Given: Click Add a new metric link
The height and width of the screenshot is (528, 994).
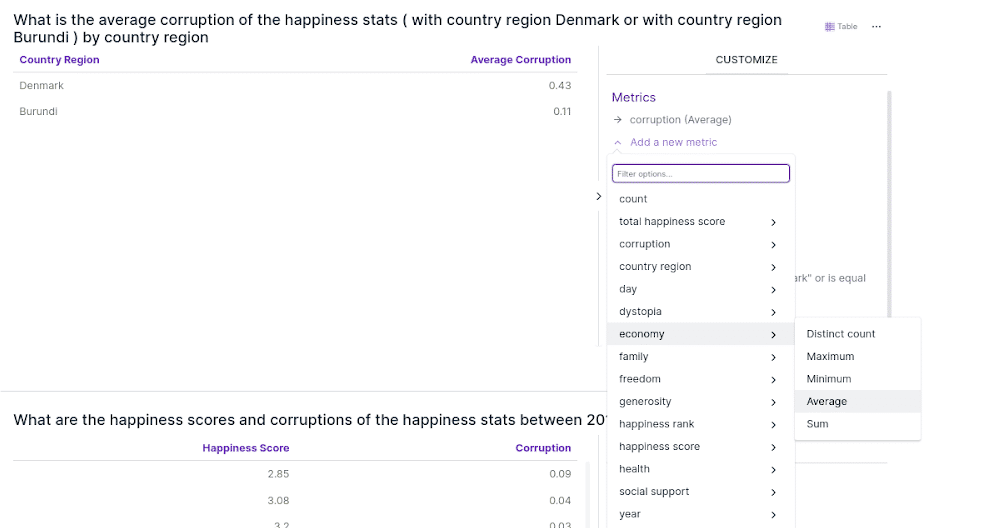Looking at the screenshot, I should (673, 143).
